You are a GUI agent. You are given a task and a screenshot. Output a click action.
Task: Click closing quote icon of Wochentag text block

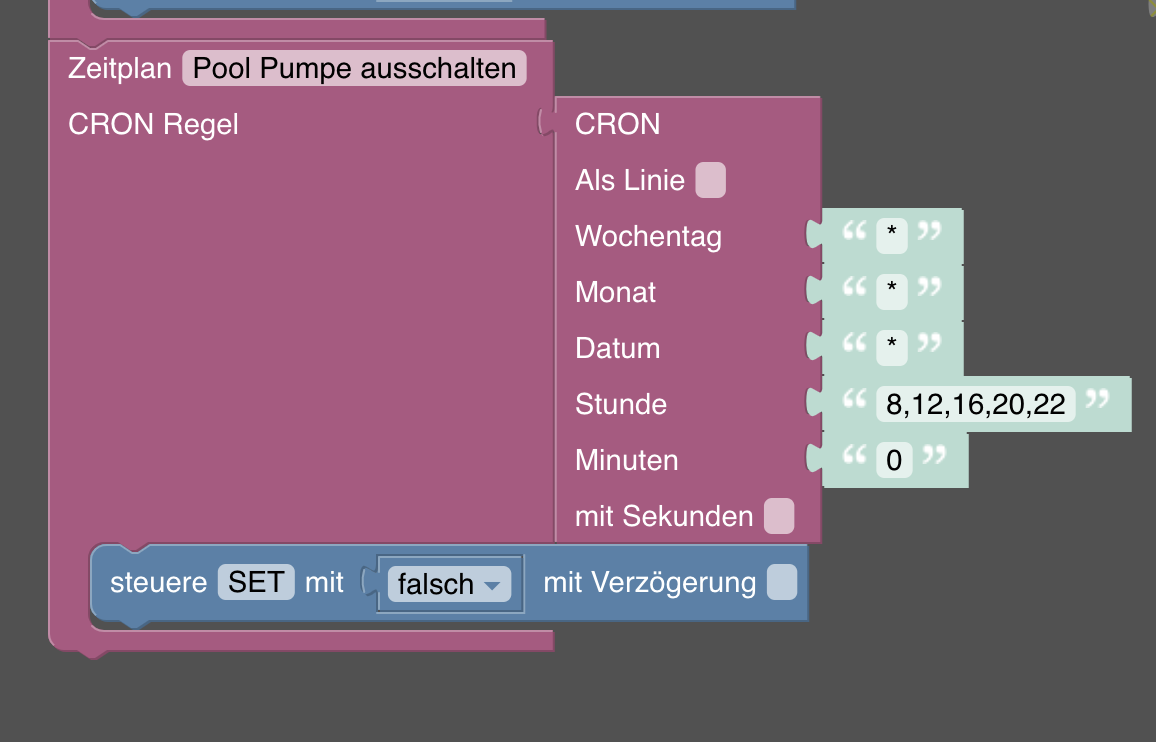929,234
